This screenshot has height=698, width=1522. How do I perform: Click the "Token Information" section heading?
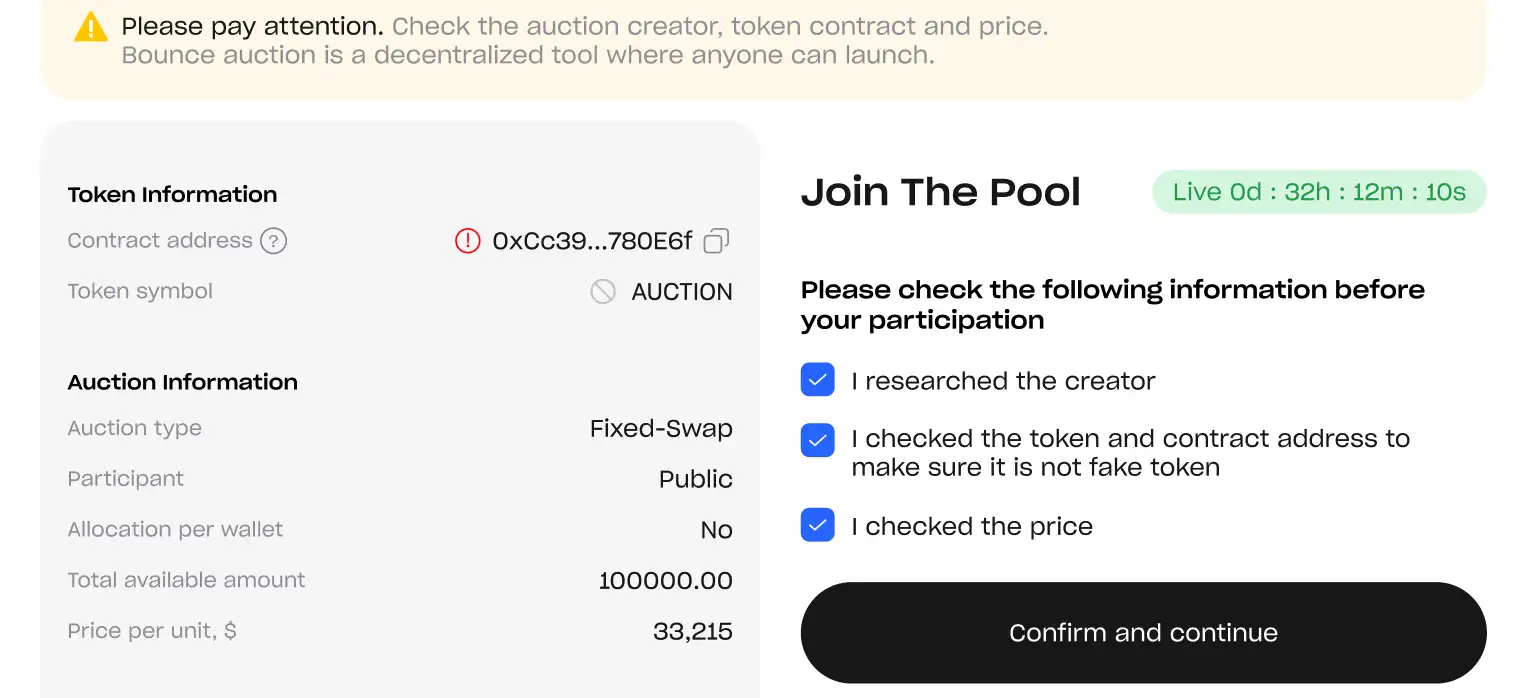[172, 195]
